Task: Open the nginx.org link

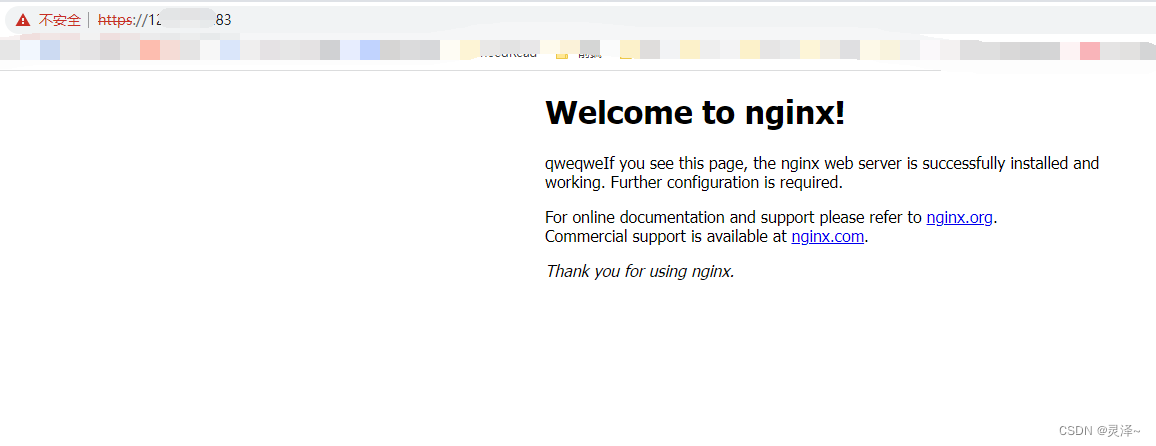Action: coord(959,217)
